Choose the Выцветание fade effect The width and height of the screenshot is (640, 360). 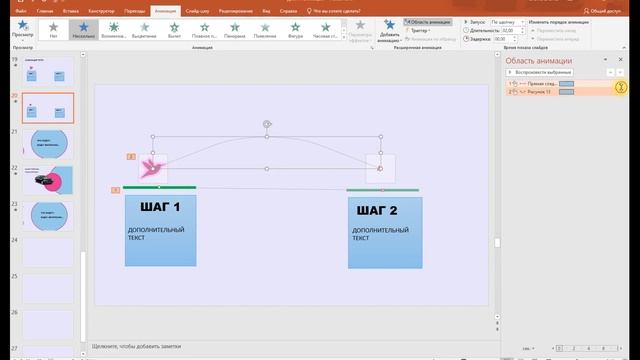144,30
